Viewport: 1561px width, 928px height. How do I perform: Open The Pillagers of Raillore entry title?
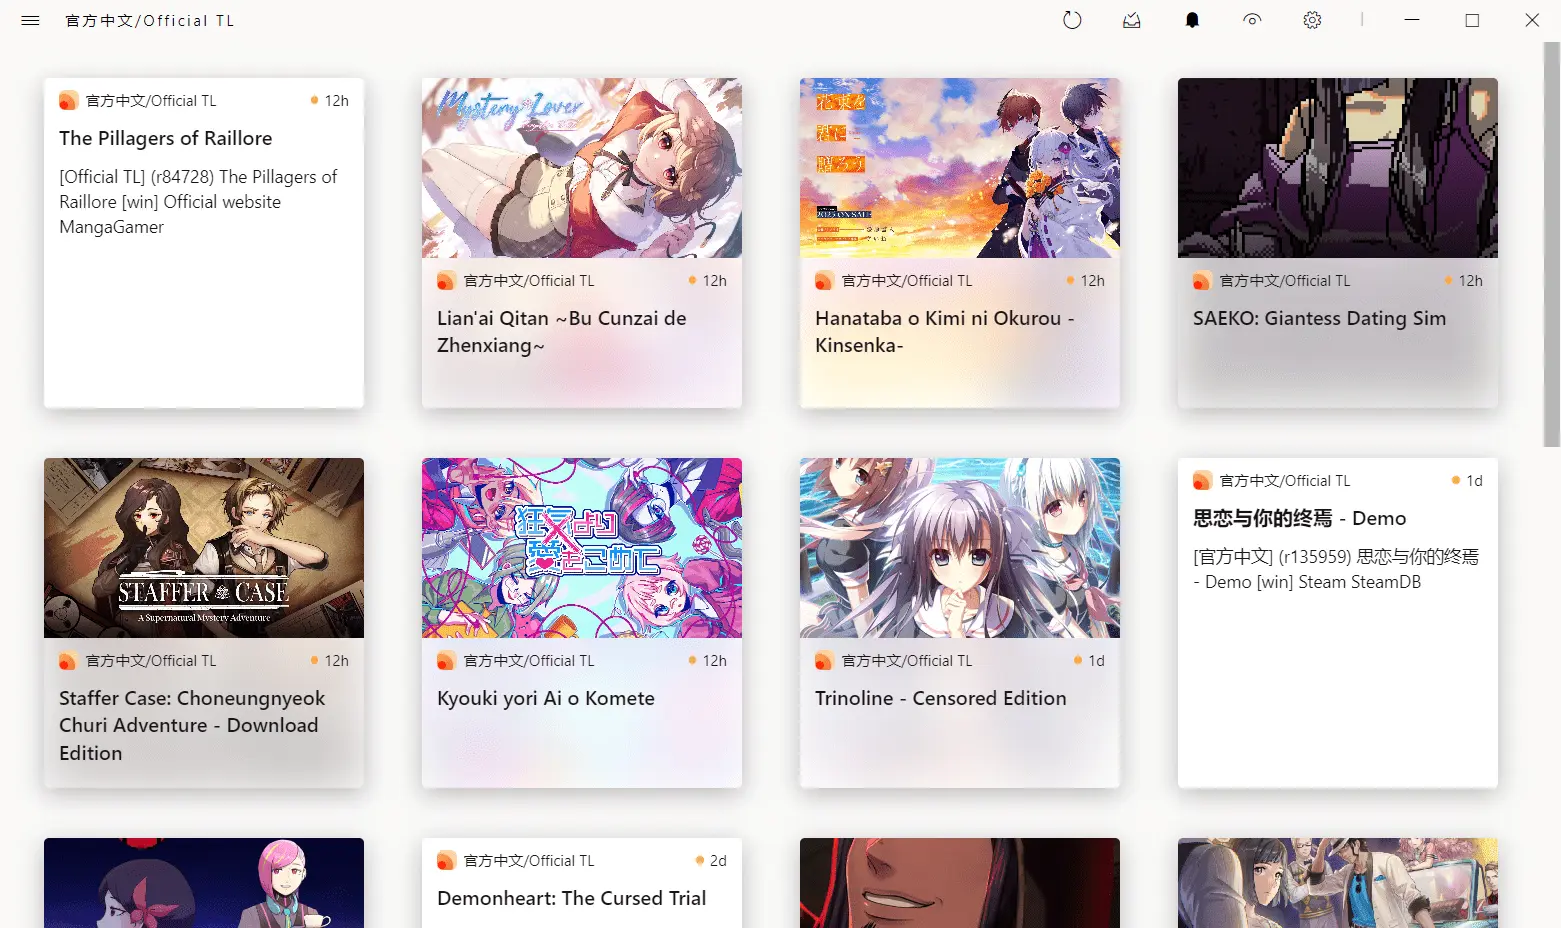(x=165, y=138)
